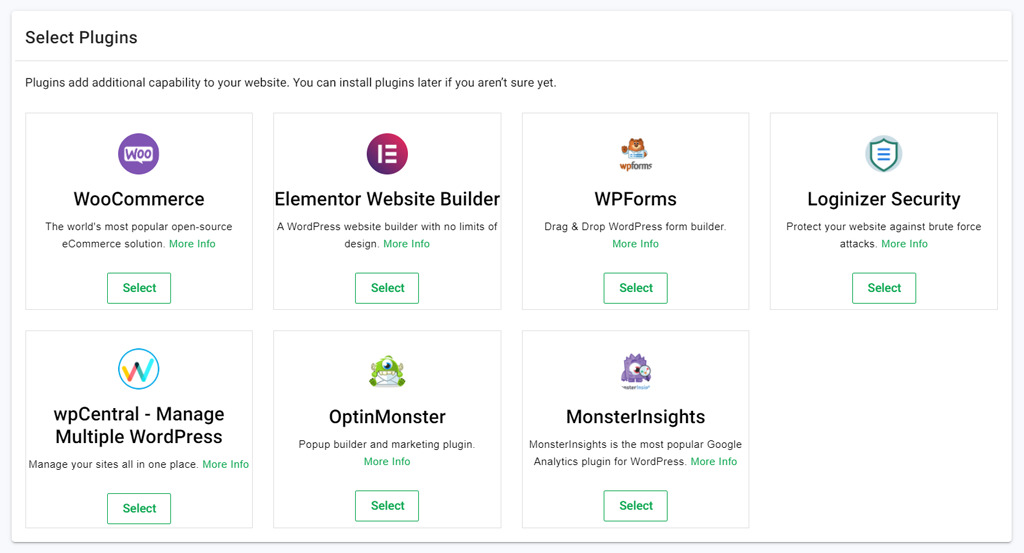The height and width of the screenshot is (553, 1024).
Task: View More Info about WPForms
Action: (x=635, y=244)
